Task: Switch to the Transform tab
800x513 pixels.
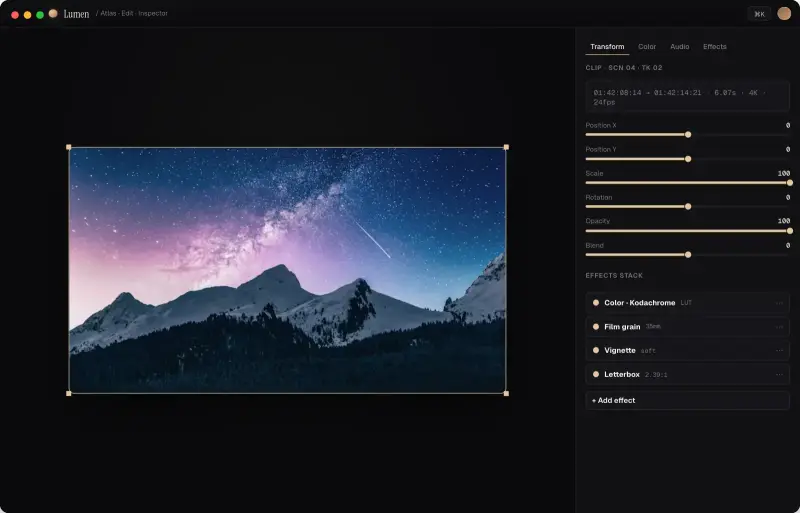Action: [x=607, y=46]
